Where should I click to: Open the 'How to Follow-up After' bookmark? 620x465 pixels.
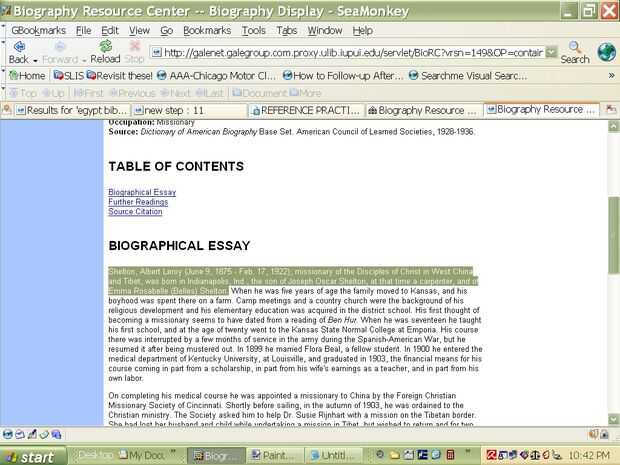pyautogui.click(x=343, y=76)
